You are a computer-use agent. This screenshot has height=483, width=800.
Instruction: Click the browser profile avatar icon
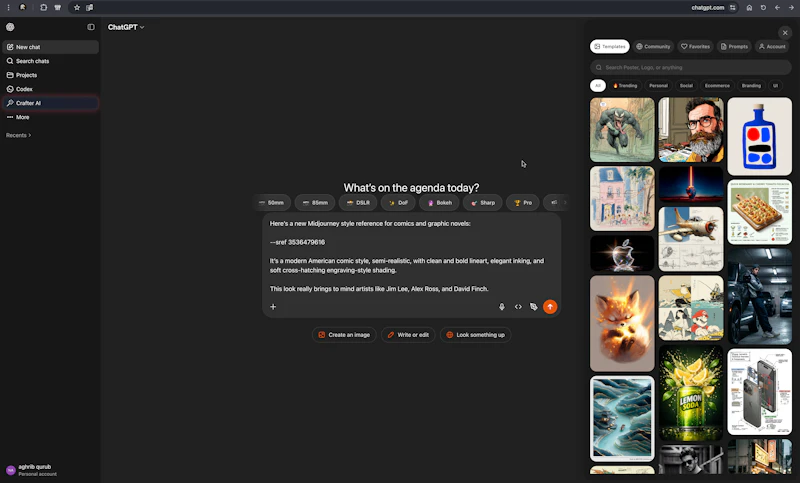(23, 8)
